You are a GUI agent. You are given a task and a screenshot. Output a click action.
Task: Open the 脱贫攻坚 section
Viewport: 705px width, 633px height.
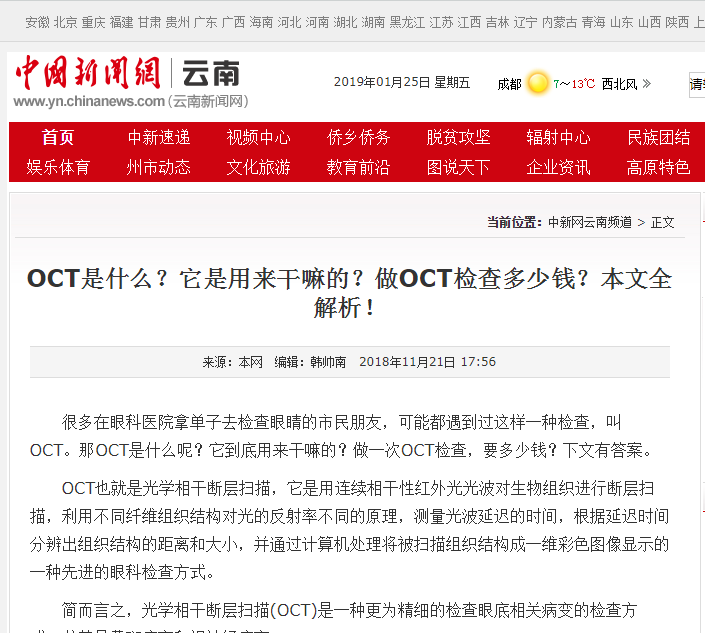[458, 138]
